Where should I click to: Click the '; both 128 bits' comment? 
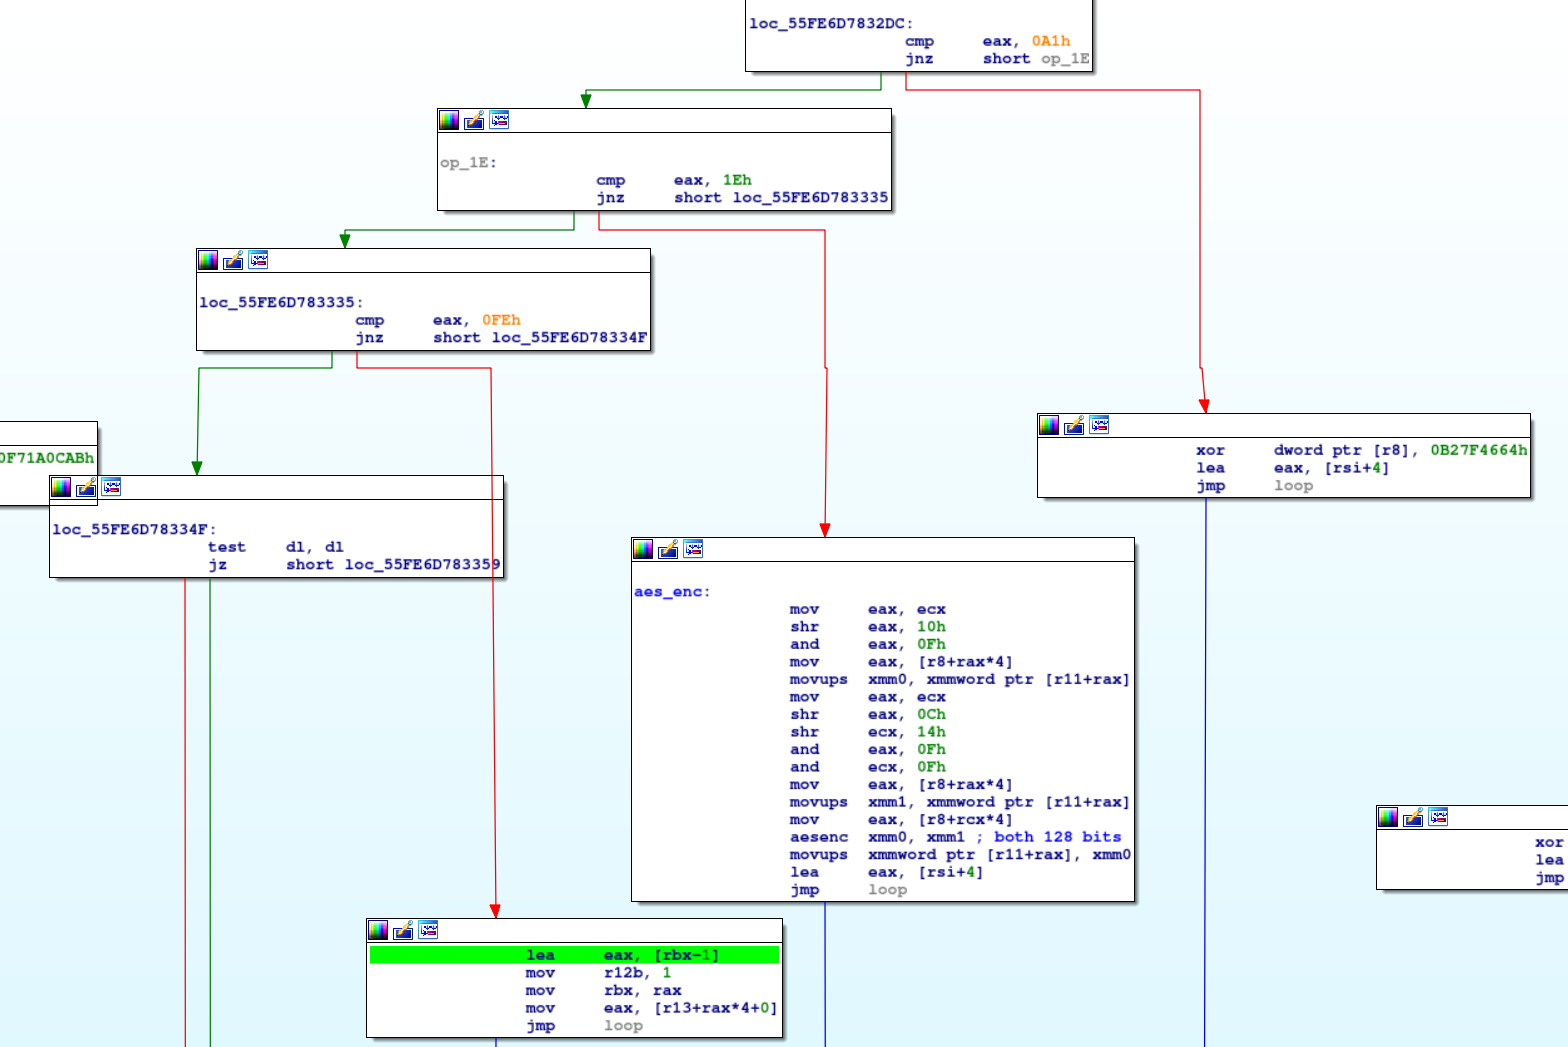coord(1049,837)
